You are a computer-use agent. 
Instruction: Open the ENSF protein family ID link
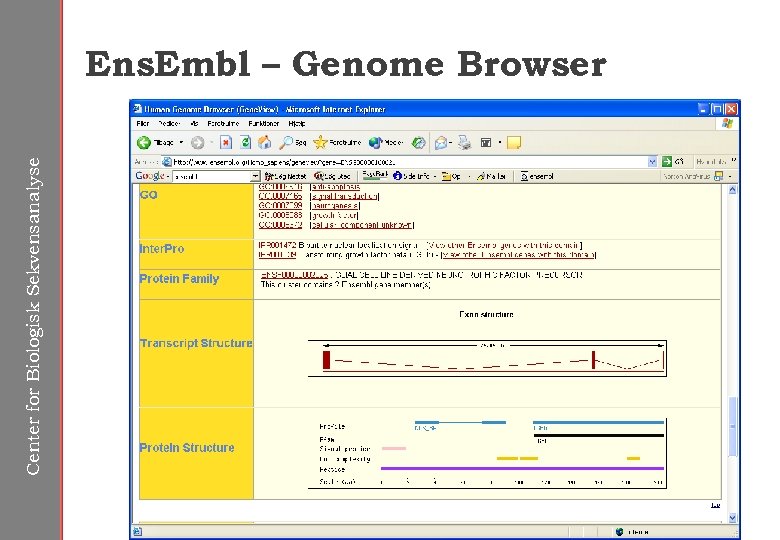point(294,275)
